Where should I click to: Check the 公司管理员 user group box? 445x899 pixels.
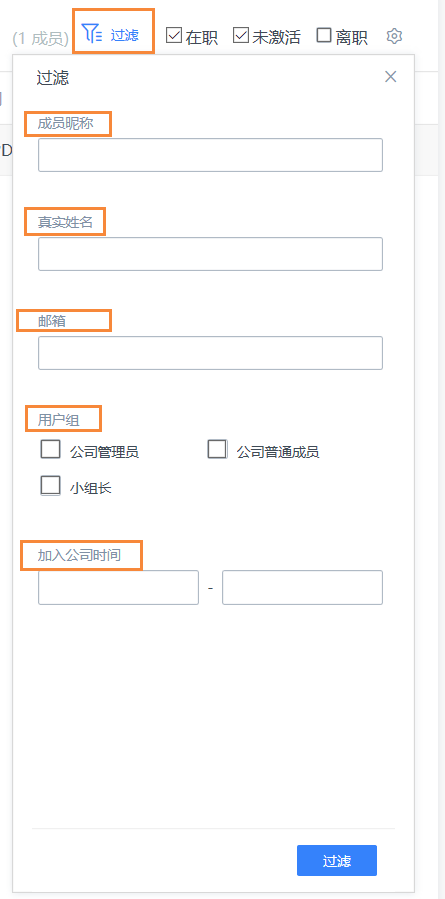pos(50,449)
